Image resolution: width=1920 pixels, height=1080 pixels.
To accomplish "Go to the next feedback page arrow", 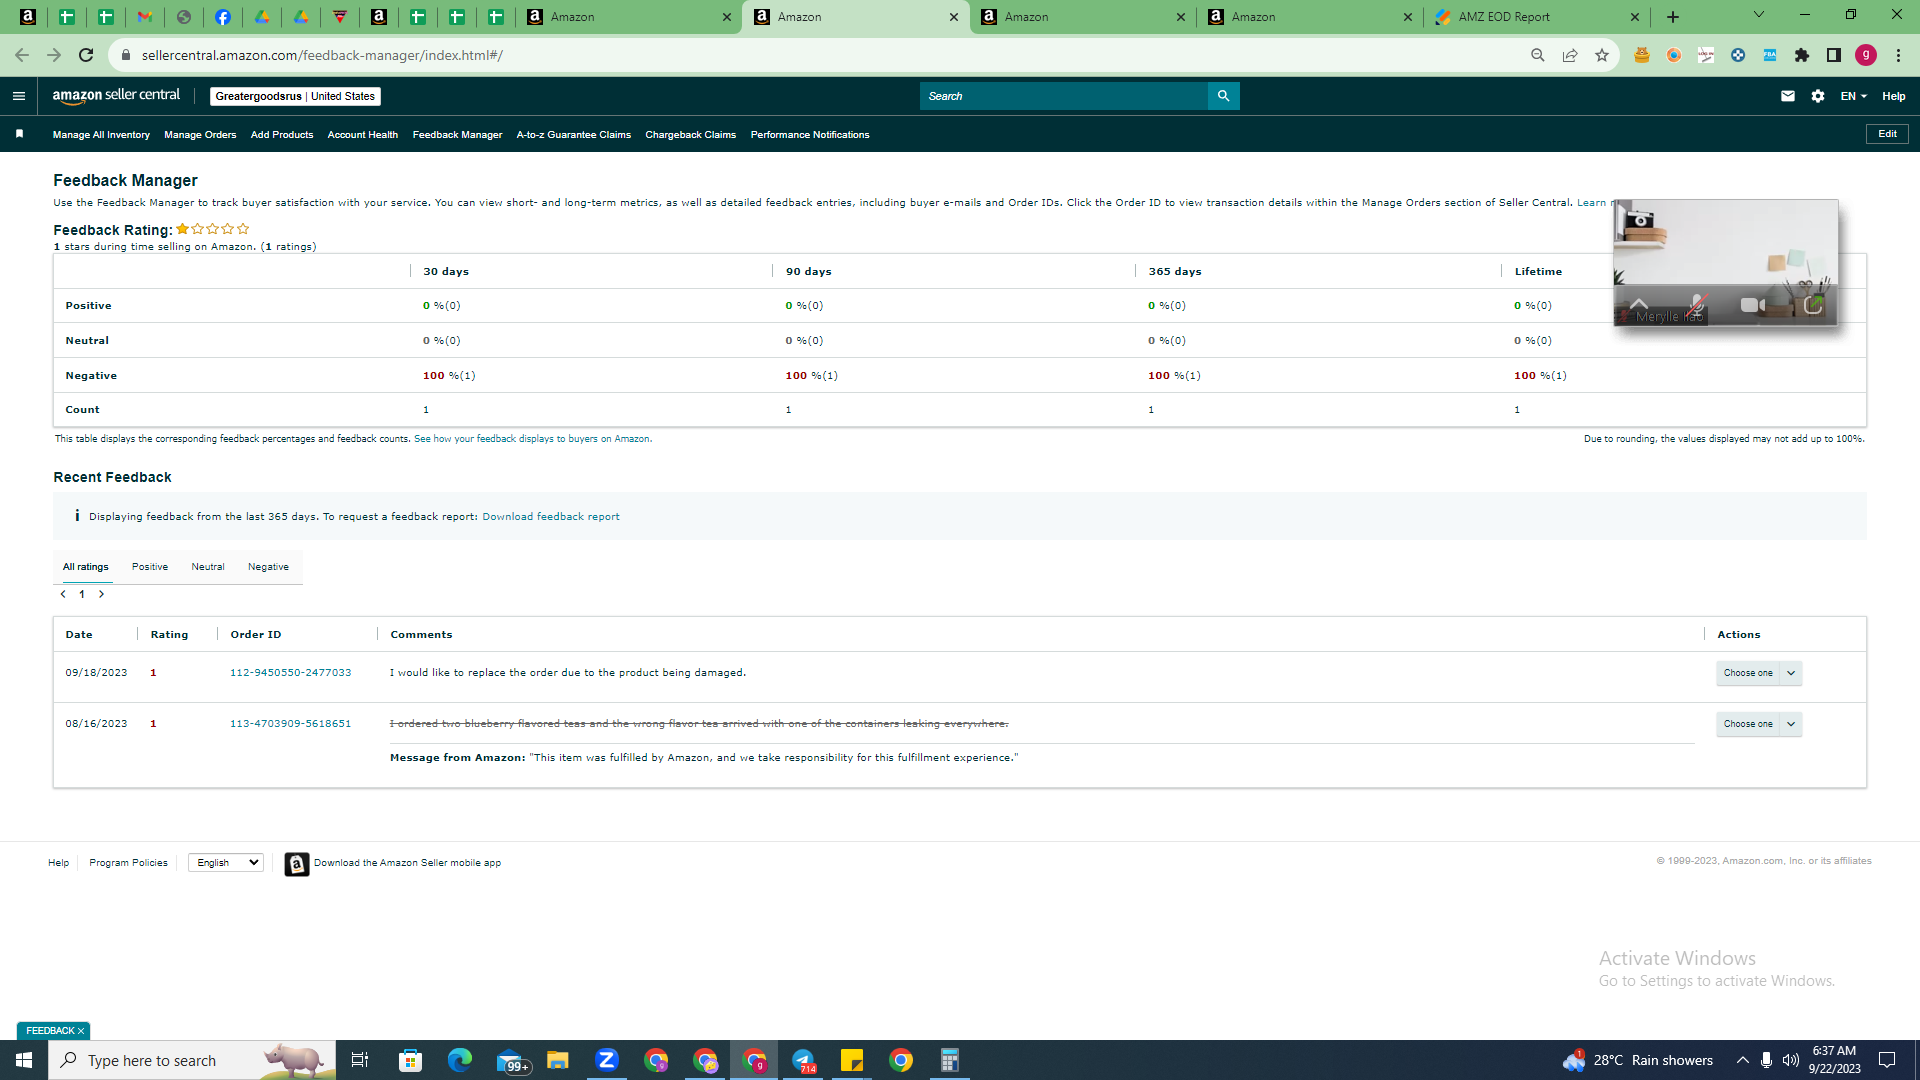I will pos(101,594).
